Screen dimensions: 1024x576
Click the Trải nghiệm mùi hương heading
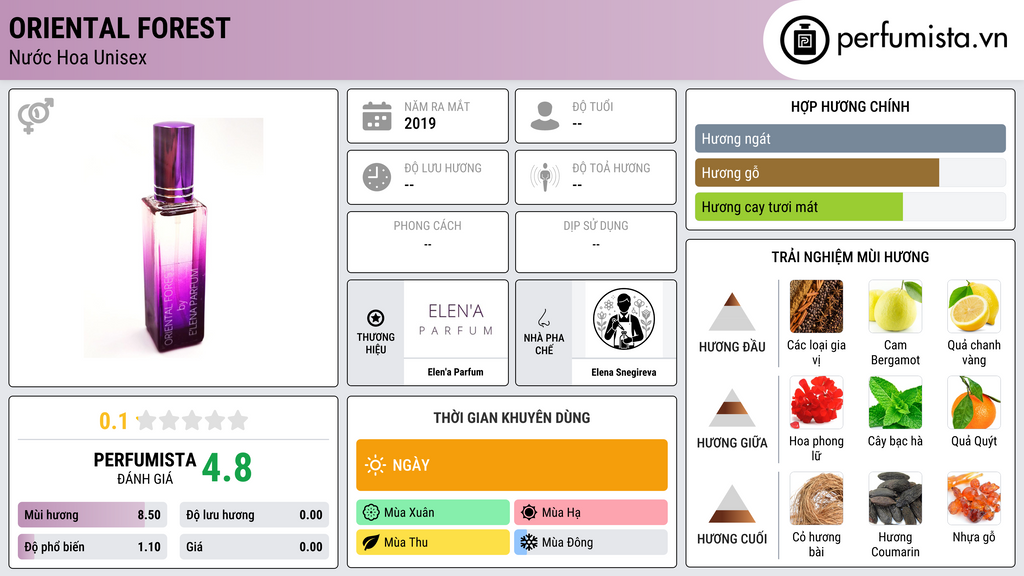[x=850, y=257]
